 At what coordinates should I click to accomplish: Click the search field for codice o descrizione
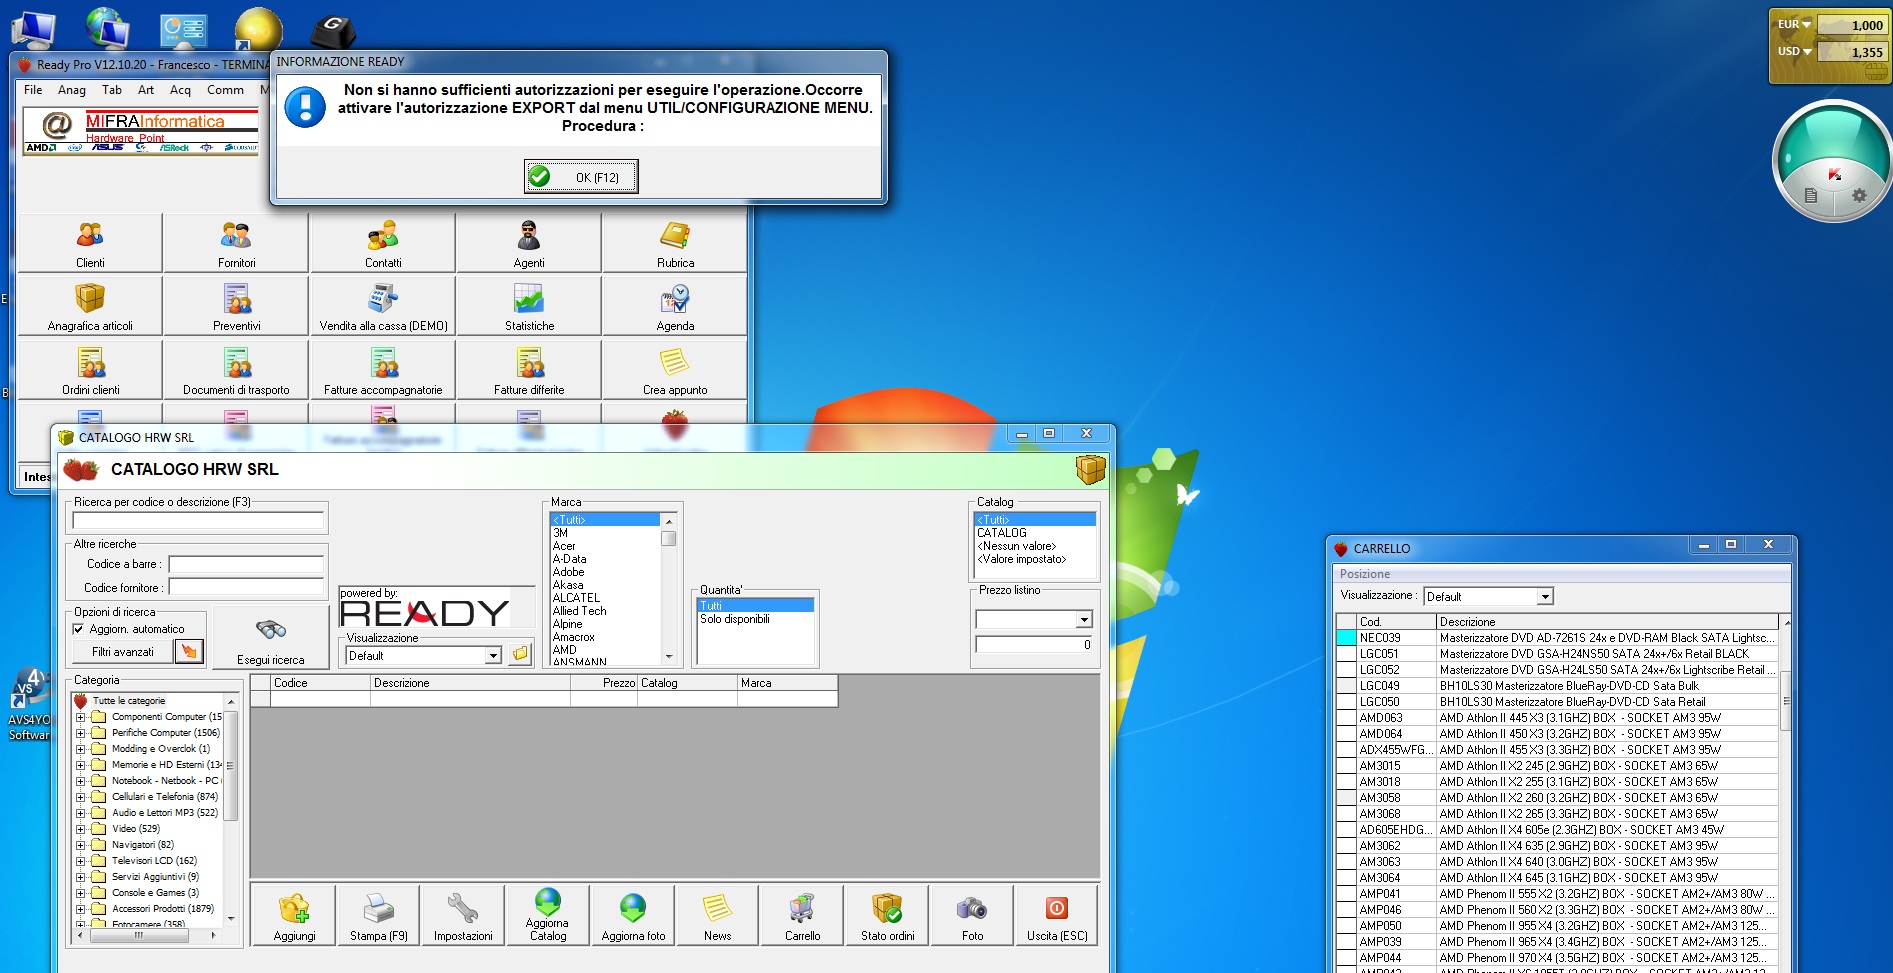(198, 520)
